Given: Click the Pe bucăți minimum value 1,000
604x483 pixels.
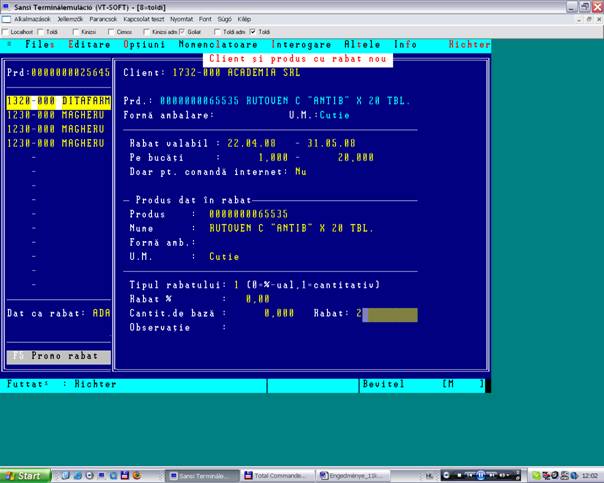Looking at the screenshot, I should (273, 158).
